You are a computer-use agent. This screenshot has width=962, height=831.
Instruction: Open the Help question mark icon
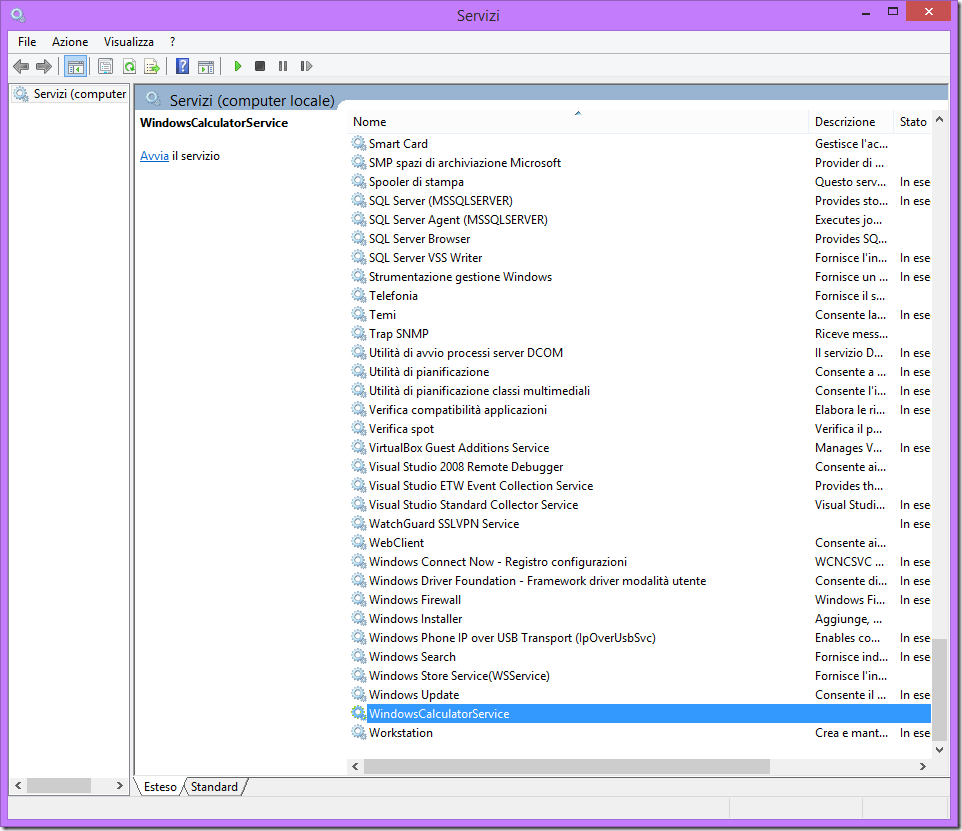[x=182, y=67]
